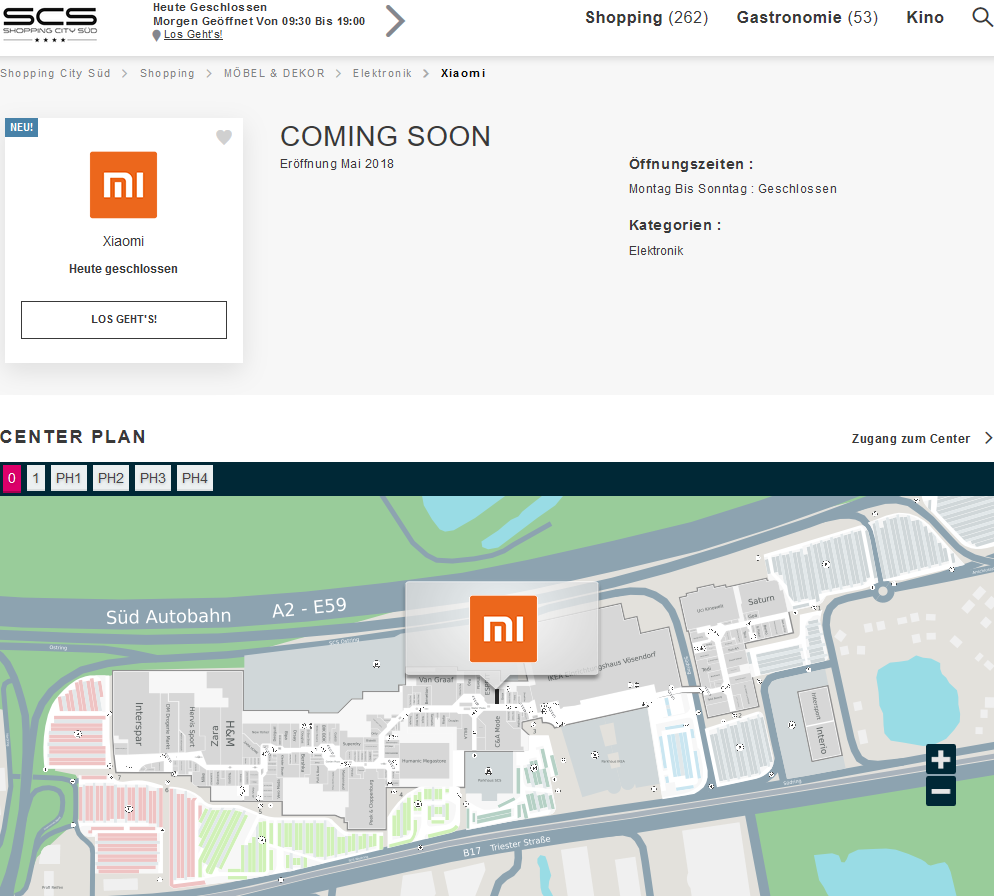Click the C&A Mode store on the map

coord(498,731)
